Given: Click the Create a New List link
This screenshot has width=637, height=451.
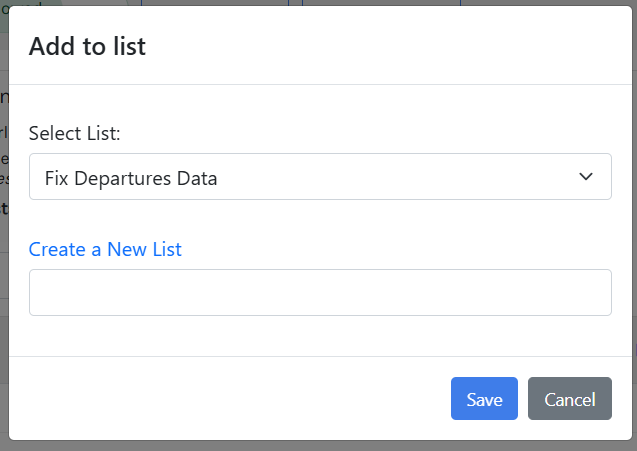Looking at the screenshot, I should (x=105, y=249).
